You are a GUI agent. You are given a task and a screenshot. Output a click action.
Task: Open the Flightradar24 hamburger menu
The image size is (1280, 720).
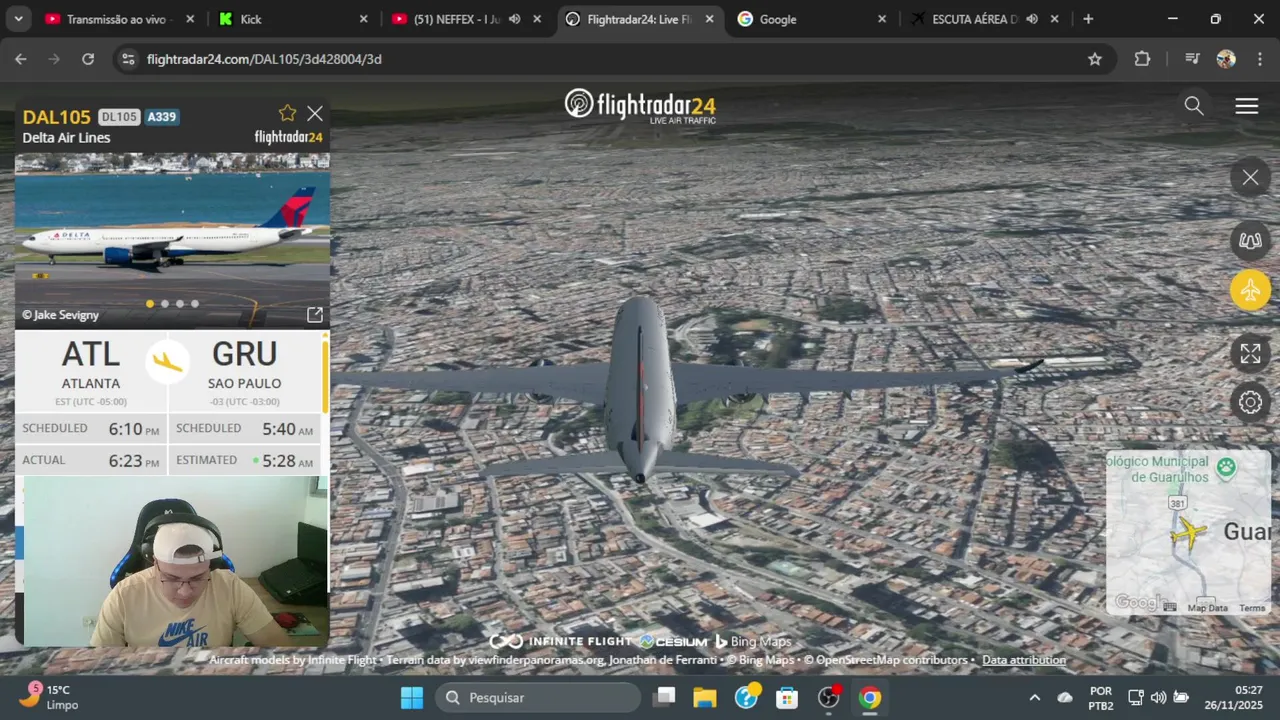pos(1246,106)
